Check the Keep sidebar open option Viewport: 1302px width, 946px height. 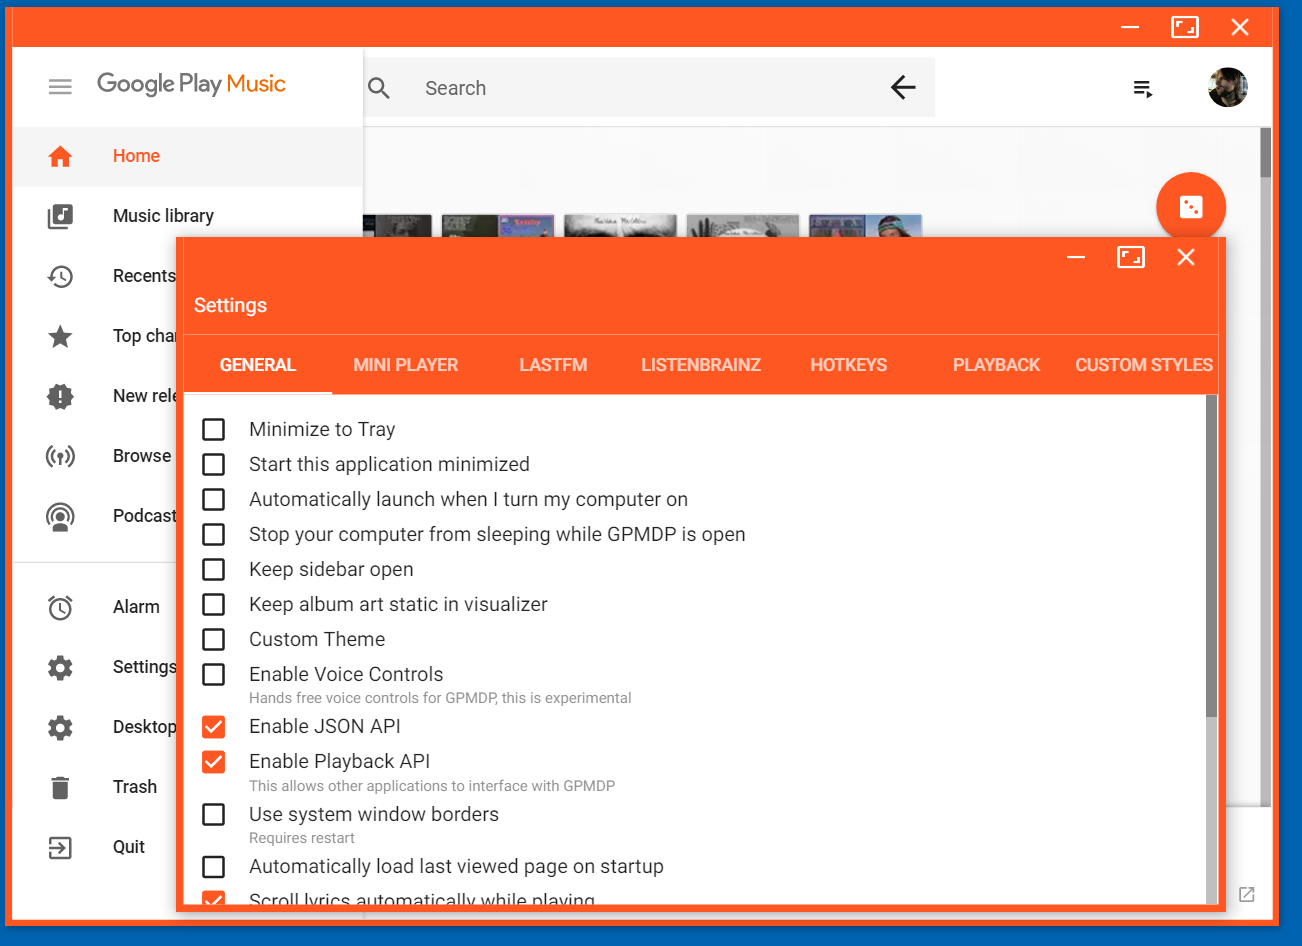[x=214, y=569]
